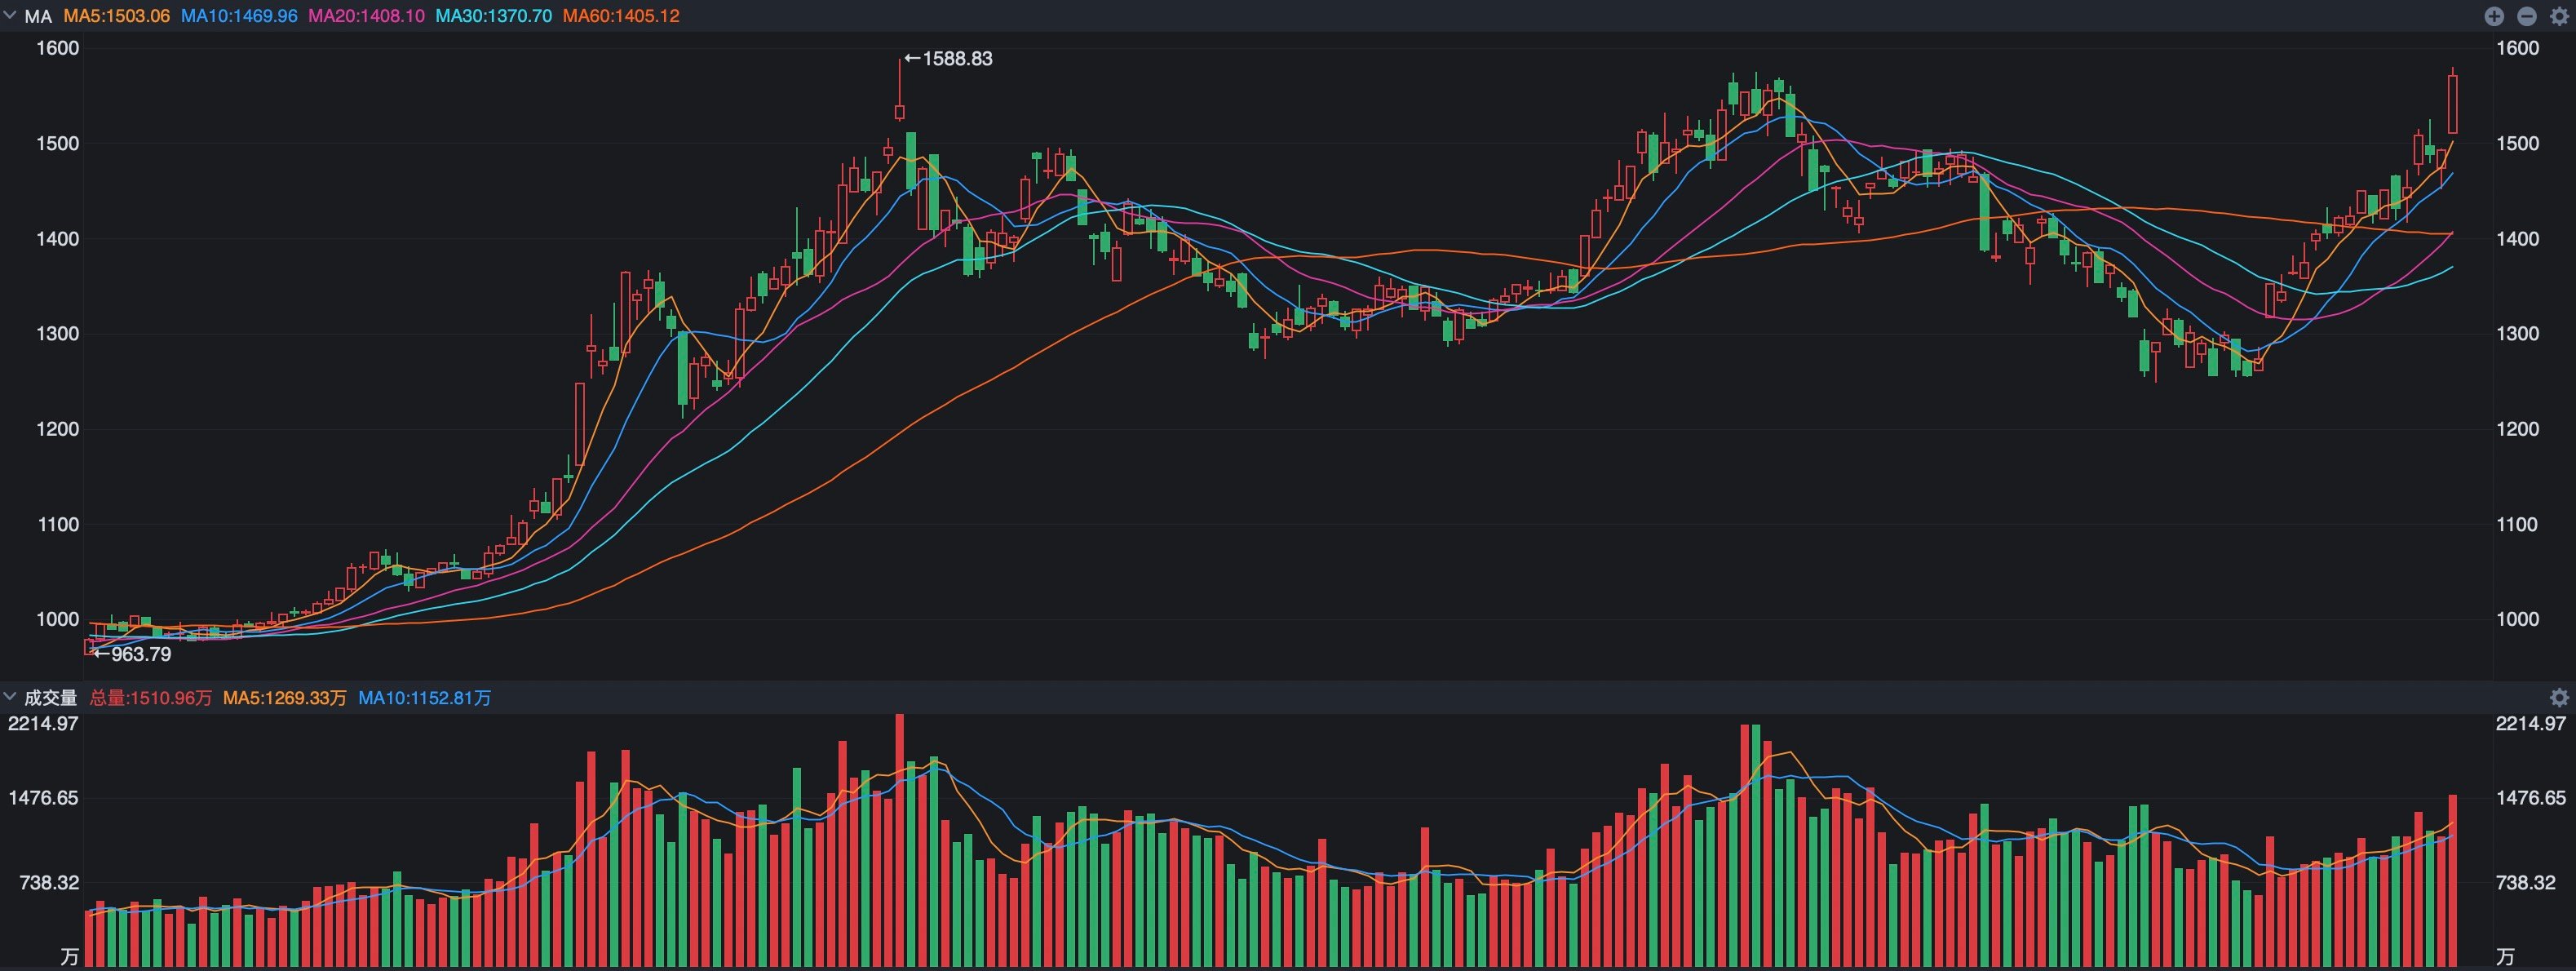Click the 总量:1510.96万 volume readout
Viewport: 2576px width, 971px height.
(x=151, y=697)
